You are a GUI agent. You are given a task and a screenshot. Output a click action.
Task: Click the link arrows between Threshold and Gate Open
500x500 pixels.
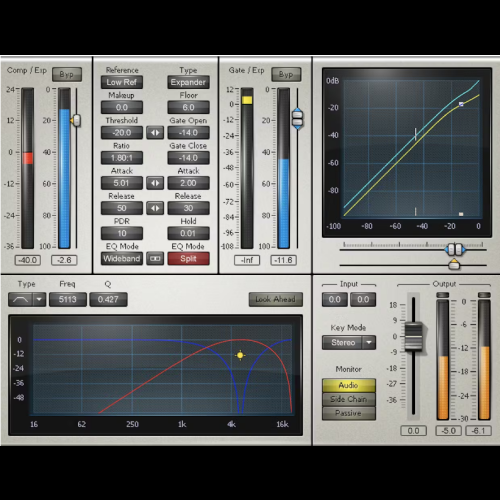(x=155, y=133)
